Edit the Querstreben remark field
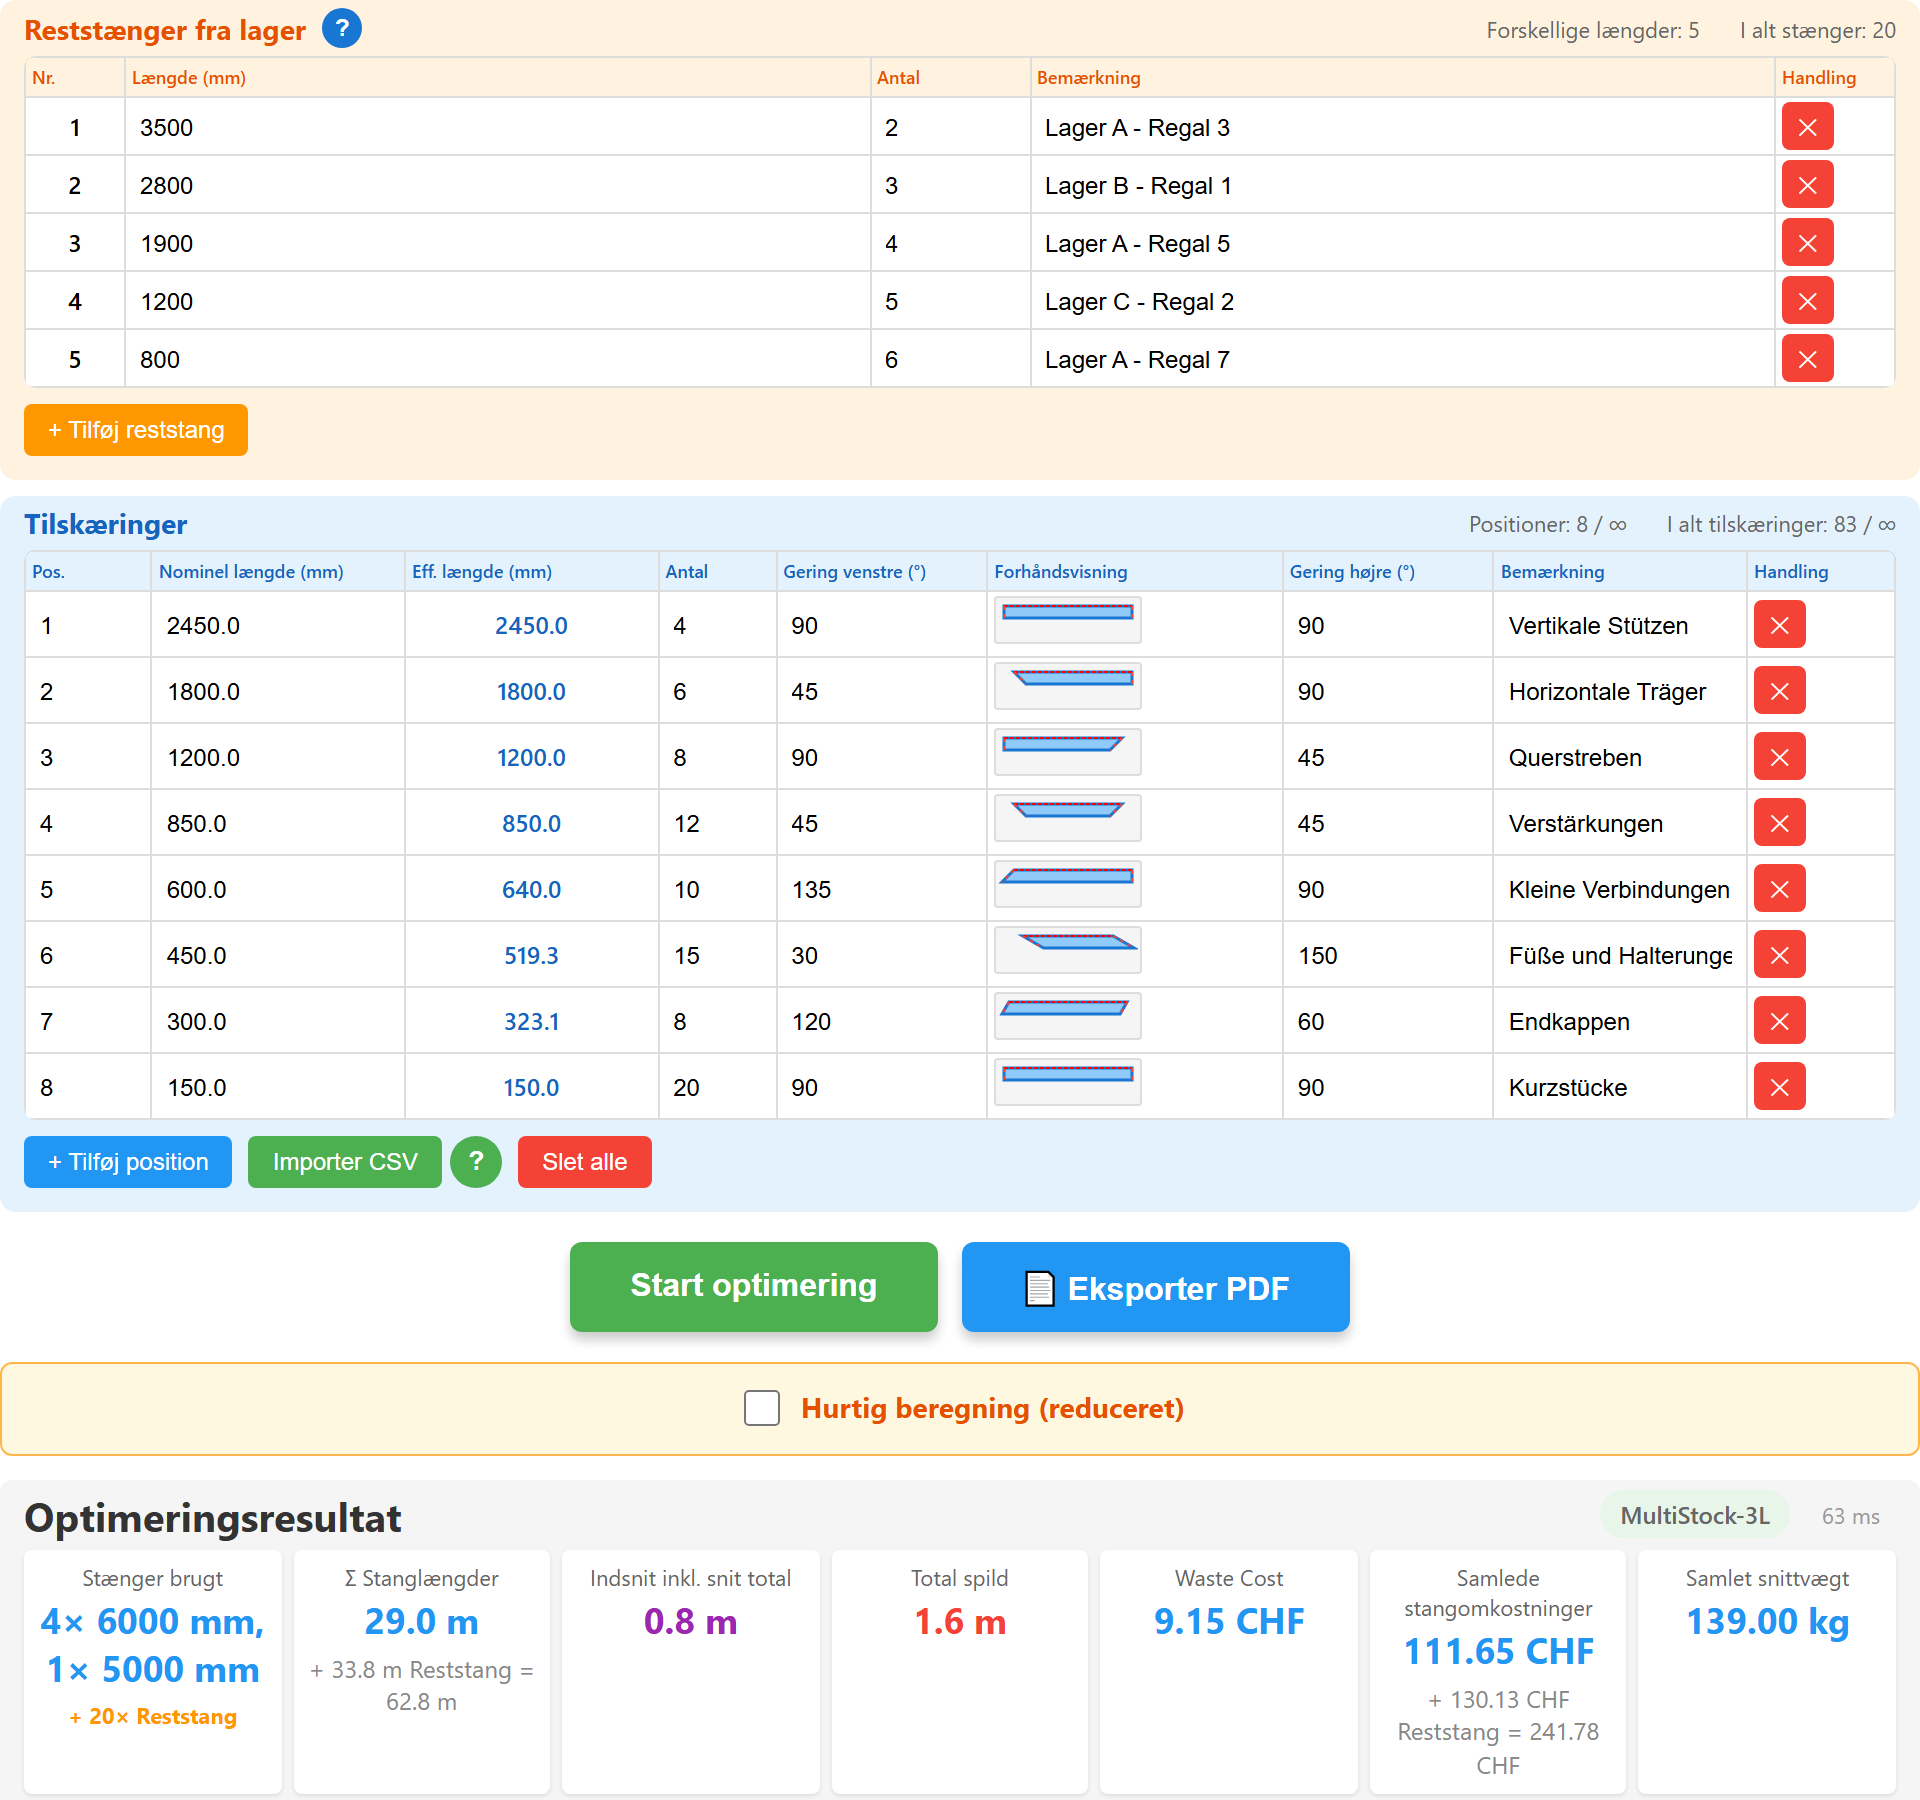The height and width of the screenshot is (1800, 1920). click(x=1620, y=757)
